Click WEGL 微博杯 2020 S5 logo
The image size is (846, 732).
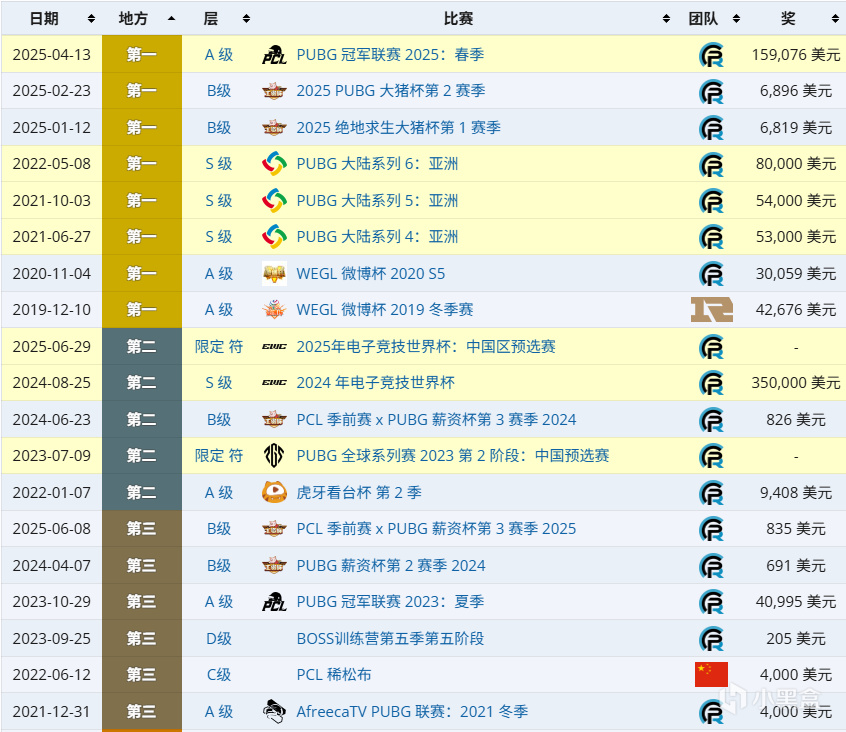pyautogui.click(x=274, y=273)
